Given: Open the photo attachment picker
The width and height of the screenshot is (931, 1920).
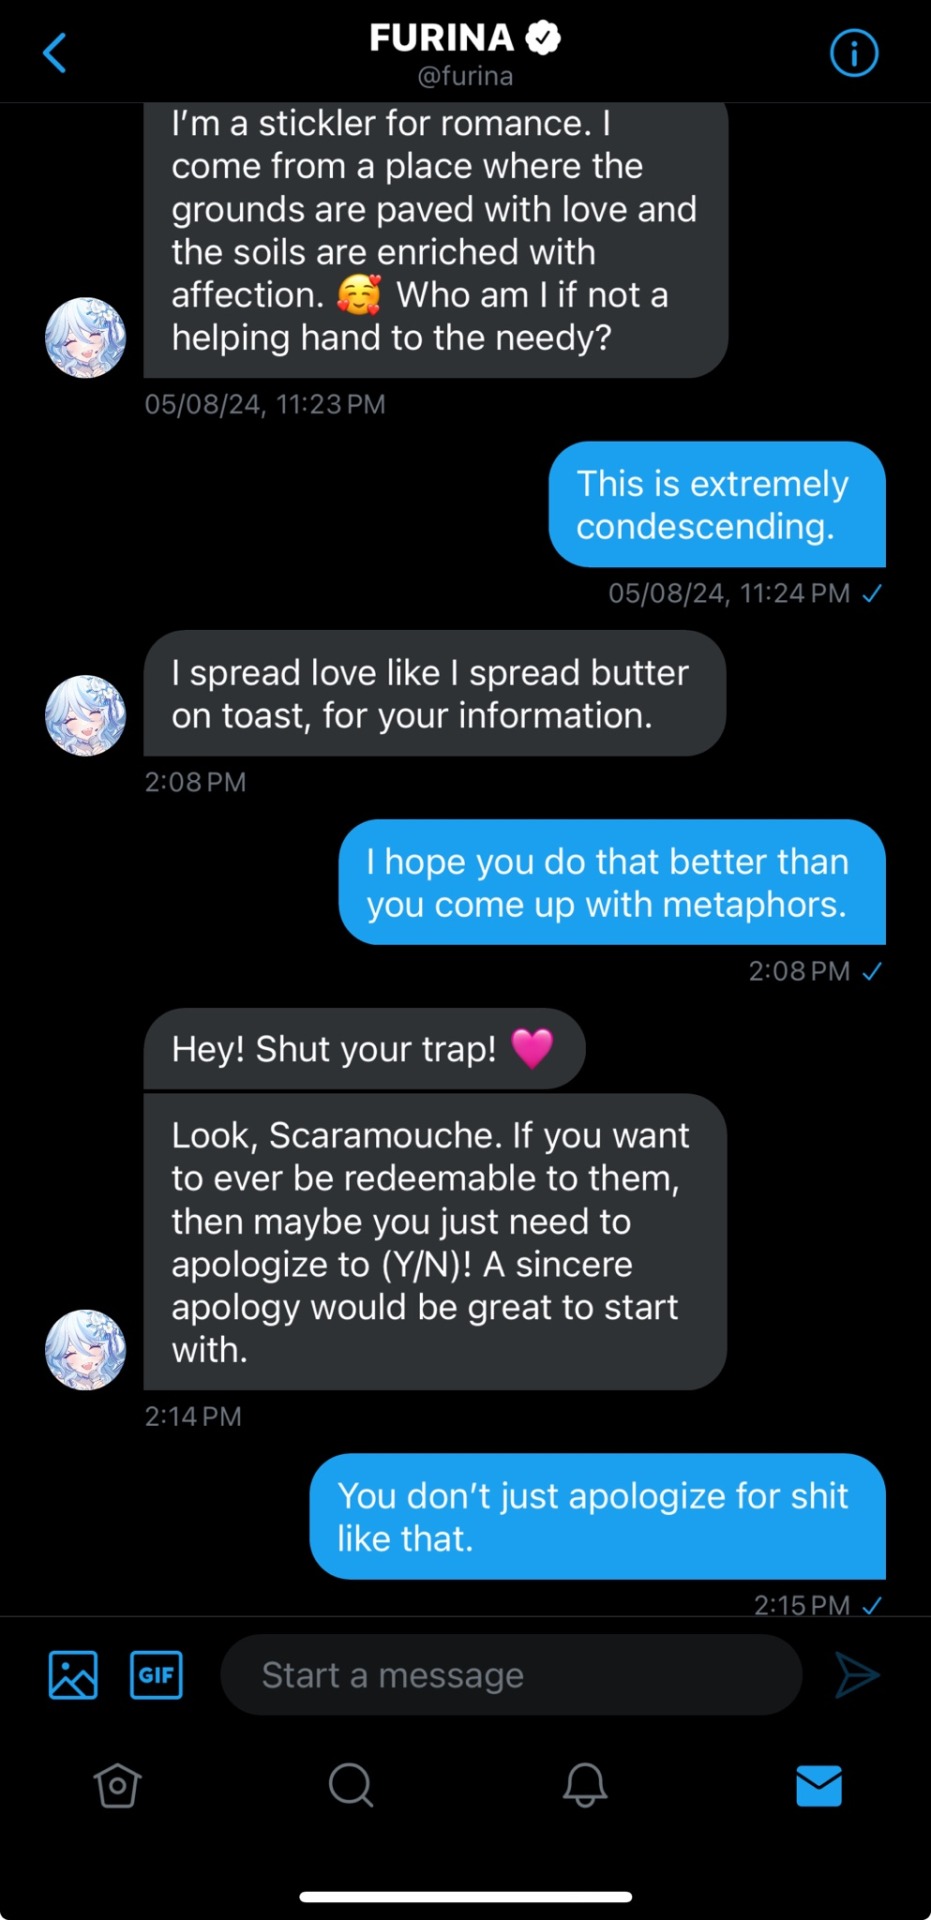Looking at the screenshot, I should click(73, 1674).
